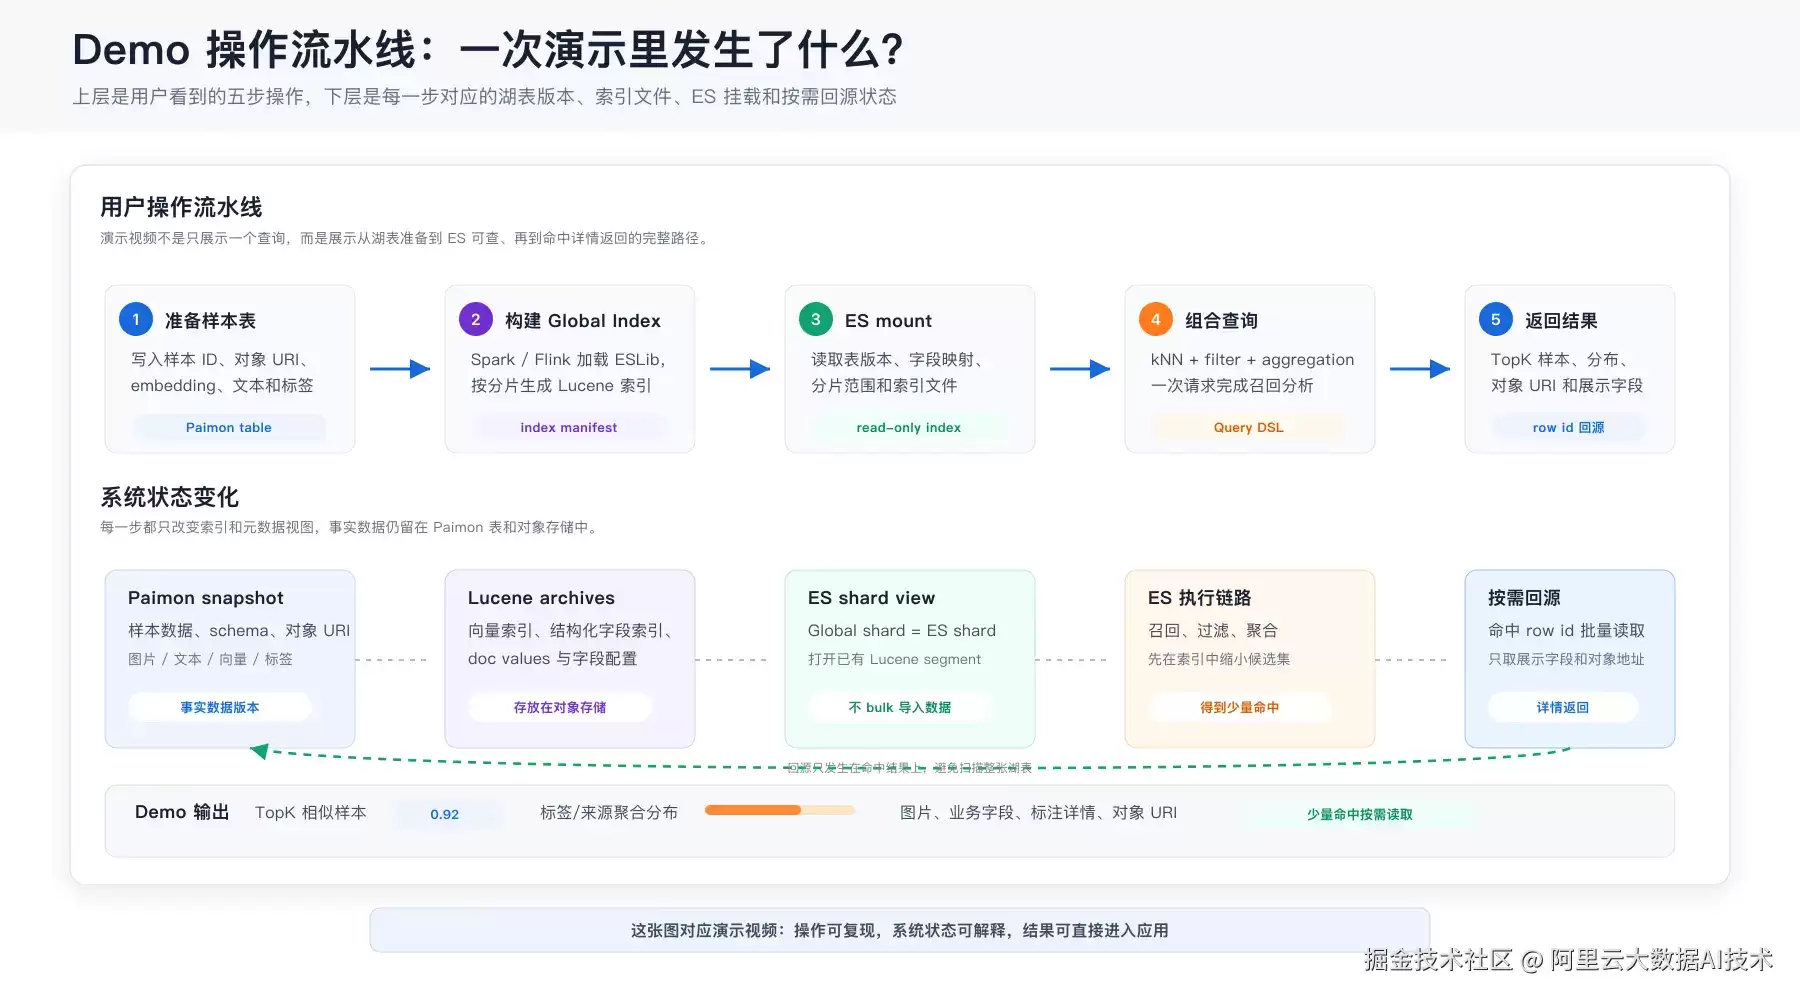The image size is (1800, 1000).
Task: Click the orange 标签/来源聚合分布 progress bar
Action: coord(780,810)
